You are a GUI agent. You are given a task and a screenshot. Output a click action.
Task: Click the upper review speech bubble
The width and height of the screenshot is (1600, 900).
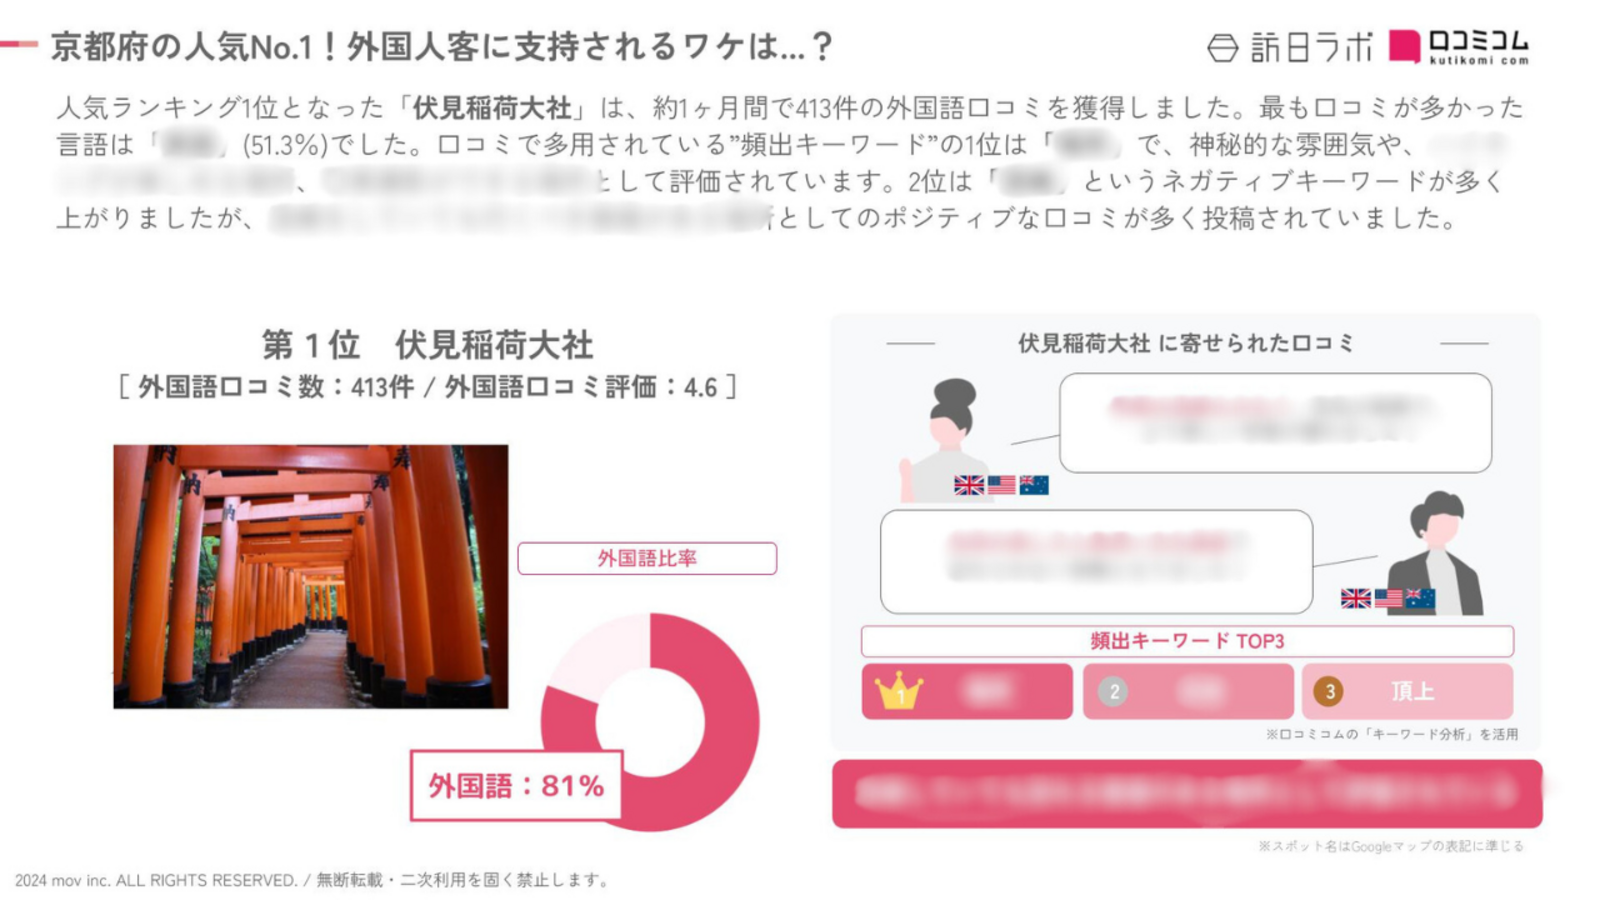coord(1275,423)
